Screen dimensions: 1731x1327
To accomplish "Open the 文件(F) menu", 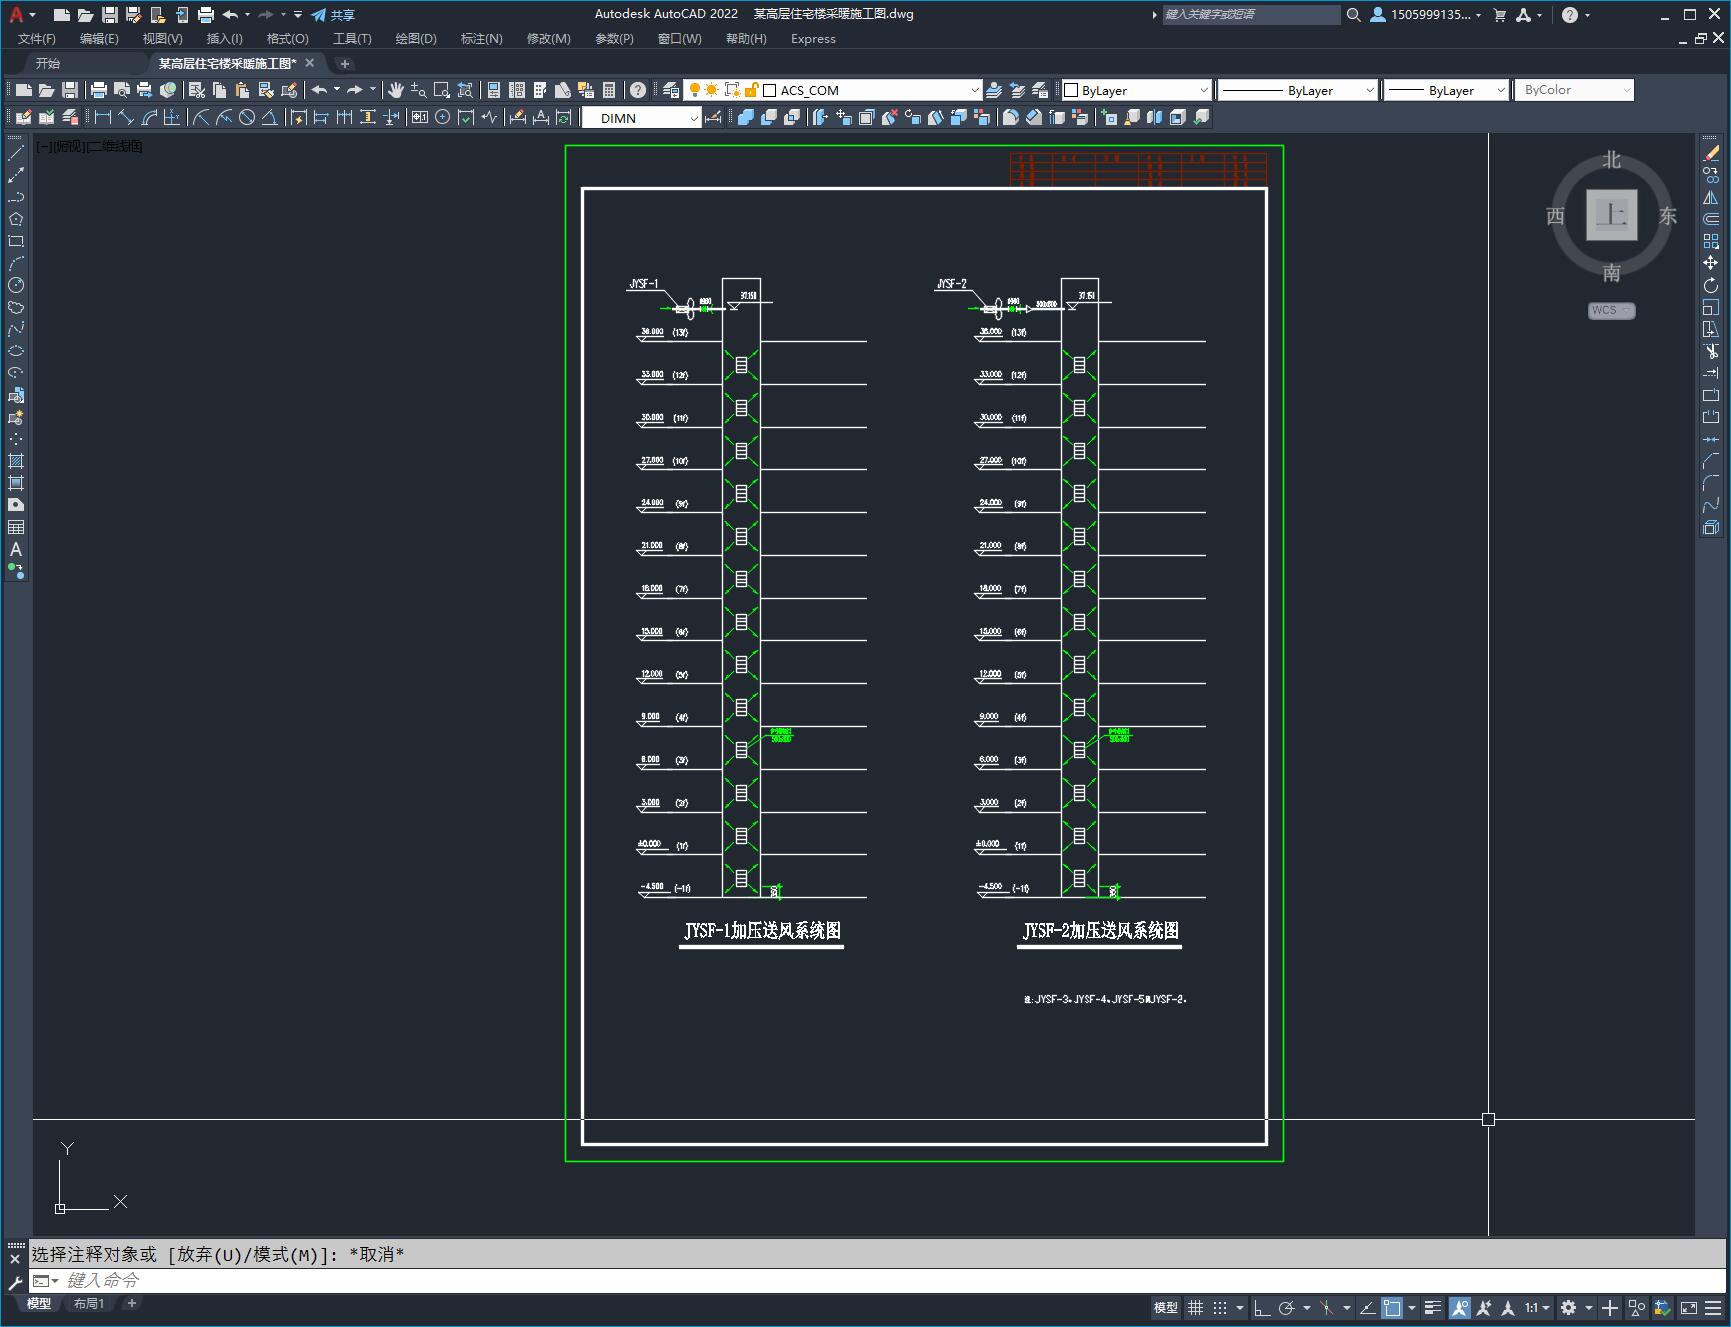I will coord(37,39).
